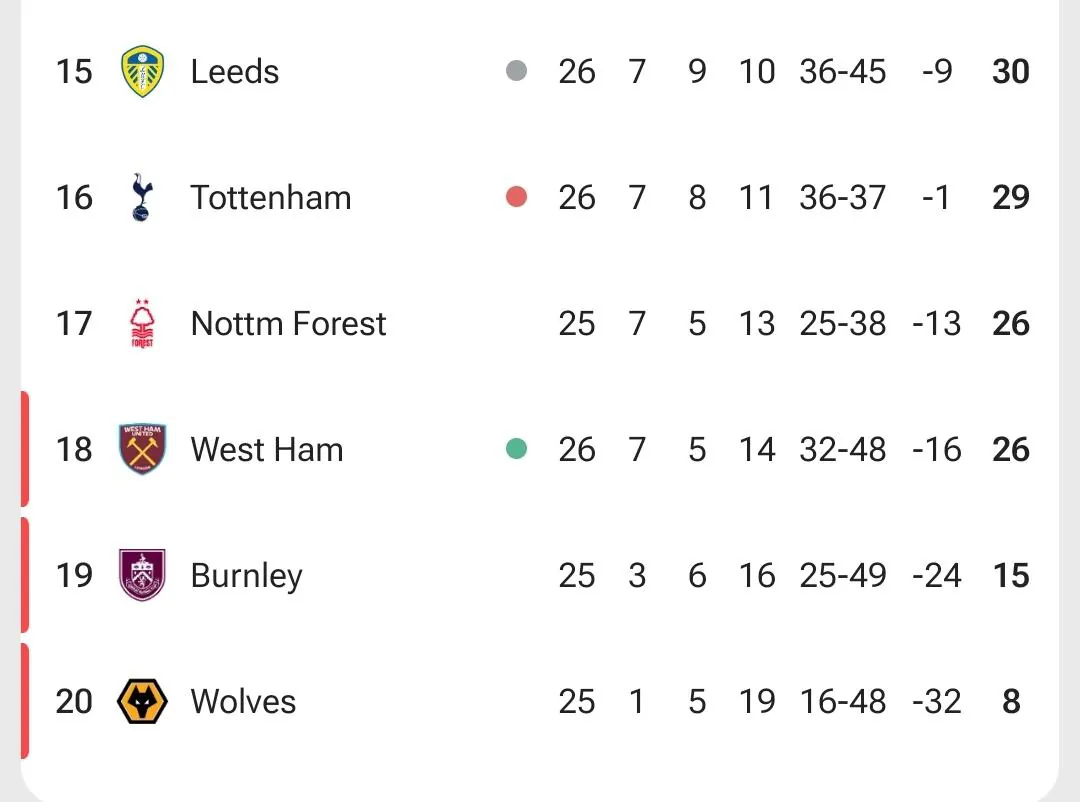Image resolution: width=1080 pixels, height=802 pixels.
Task: Open the Leeds team name
Action: (235, 72)
